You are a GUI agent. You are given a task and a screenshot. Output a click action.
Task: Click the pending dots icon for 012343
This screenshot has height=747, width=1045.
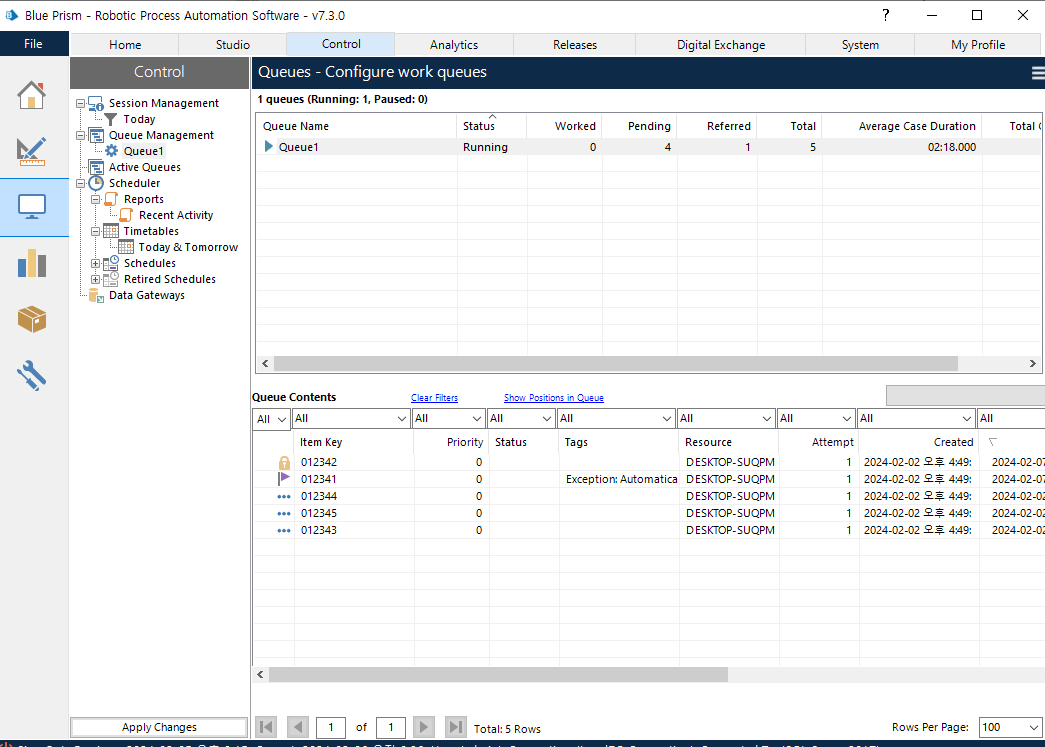point(284,530)
